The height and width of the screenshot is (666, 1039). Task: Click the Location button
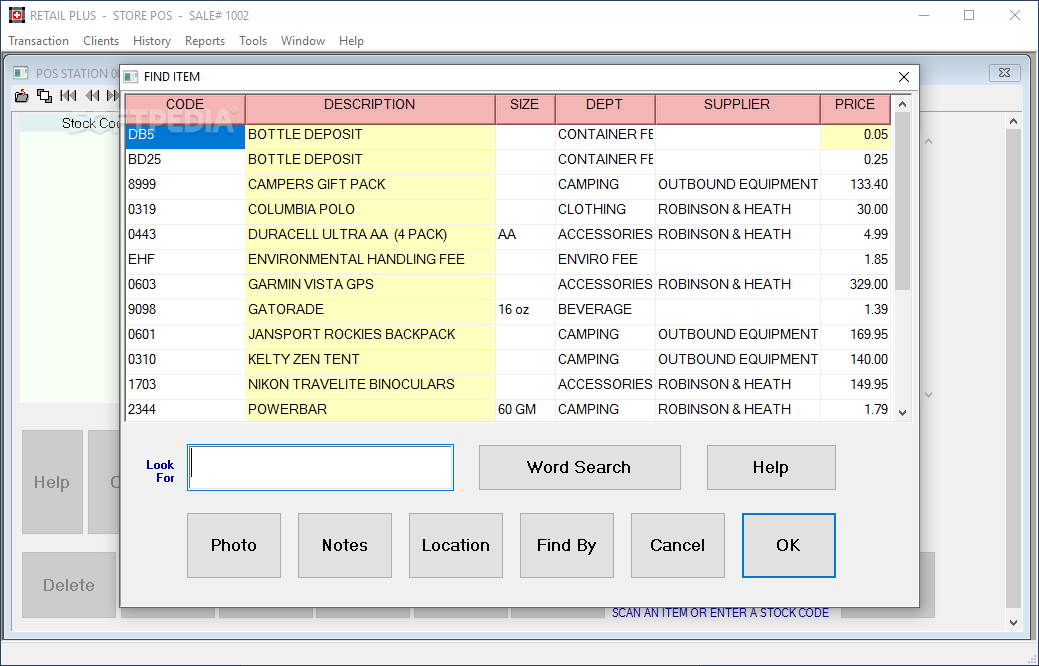(456, 545)
